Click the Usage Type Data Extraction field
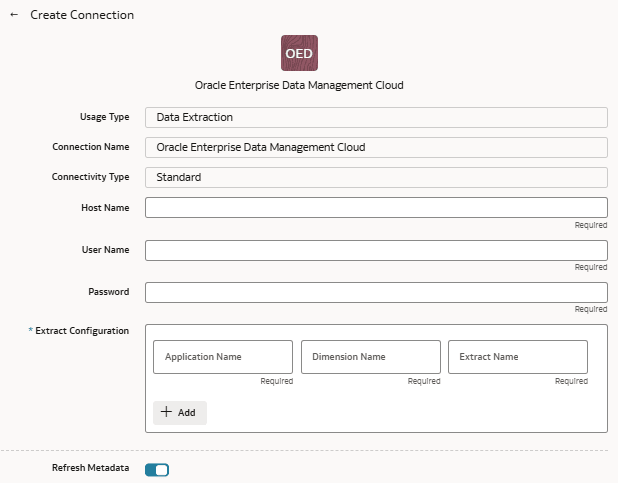The height and width of the screenshot is (483, 618). point(376,117)
